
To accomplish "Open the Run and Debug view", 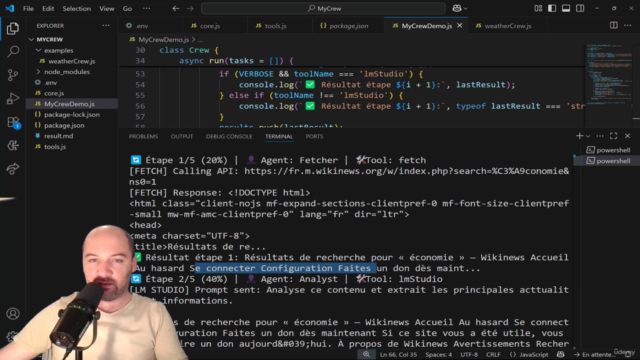I will (x=13, y=98).
